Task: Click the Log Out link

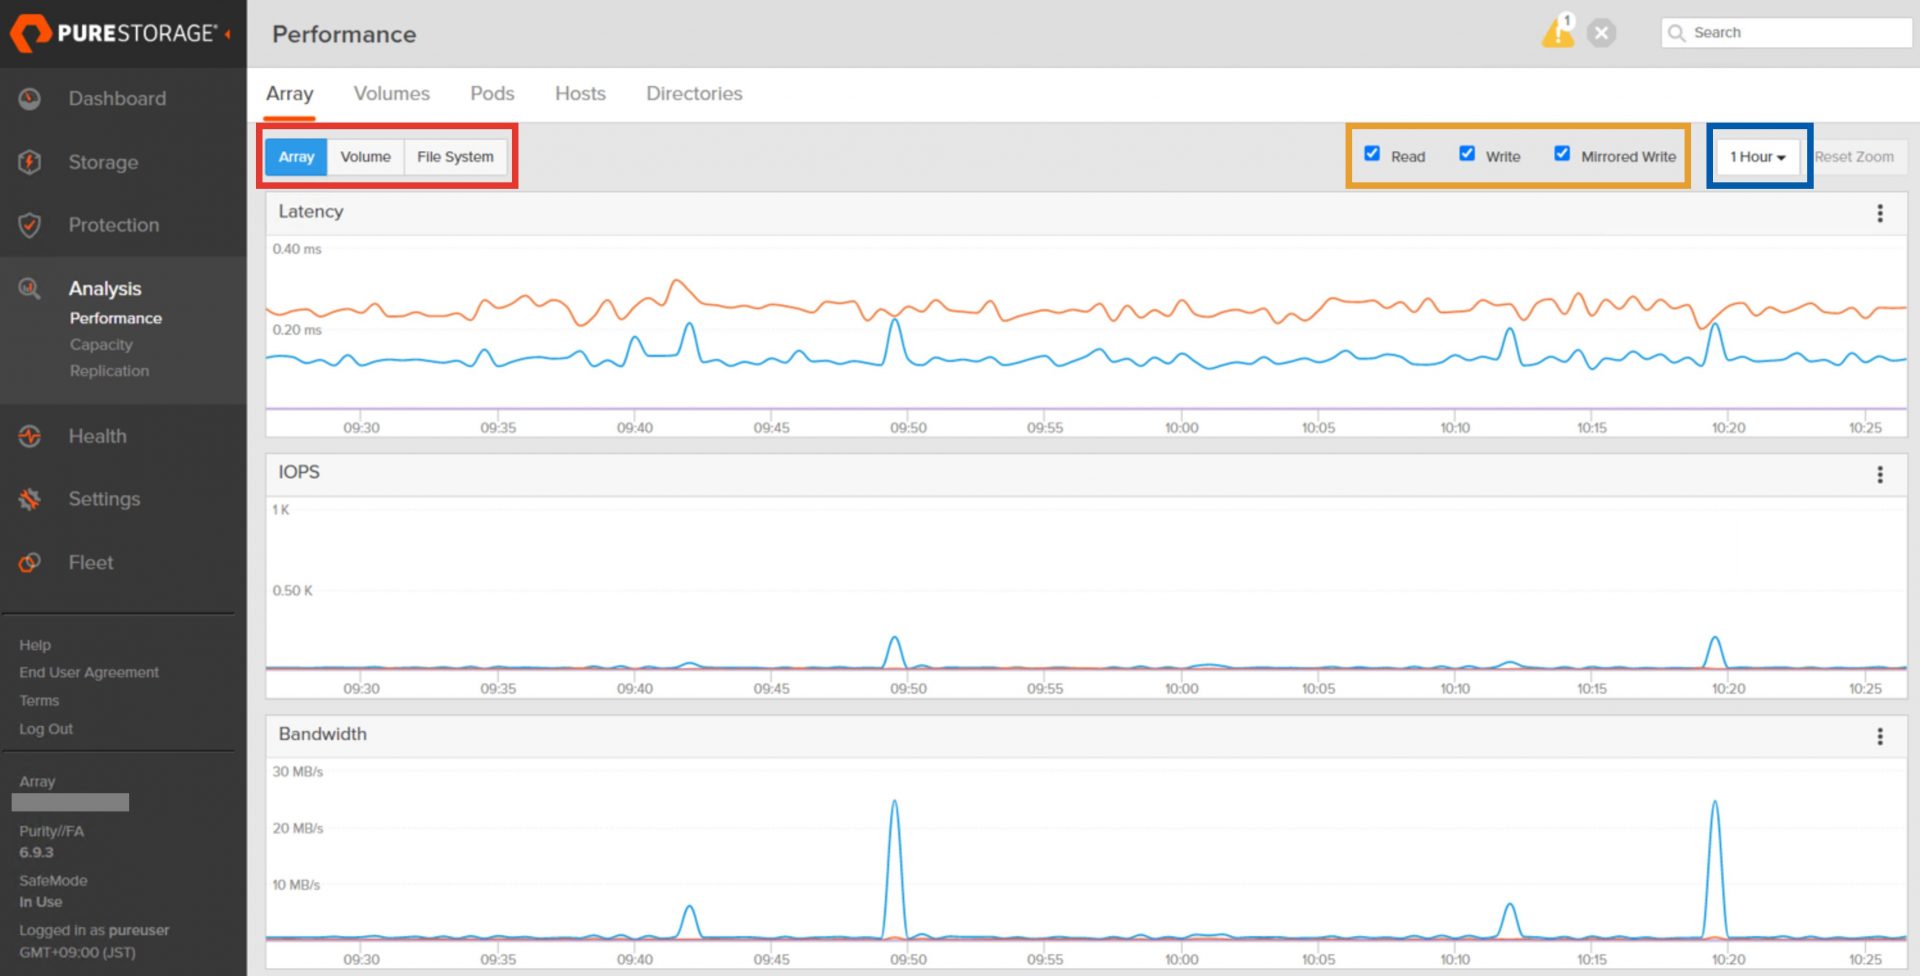Action: tap(46, 729)
